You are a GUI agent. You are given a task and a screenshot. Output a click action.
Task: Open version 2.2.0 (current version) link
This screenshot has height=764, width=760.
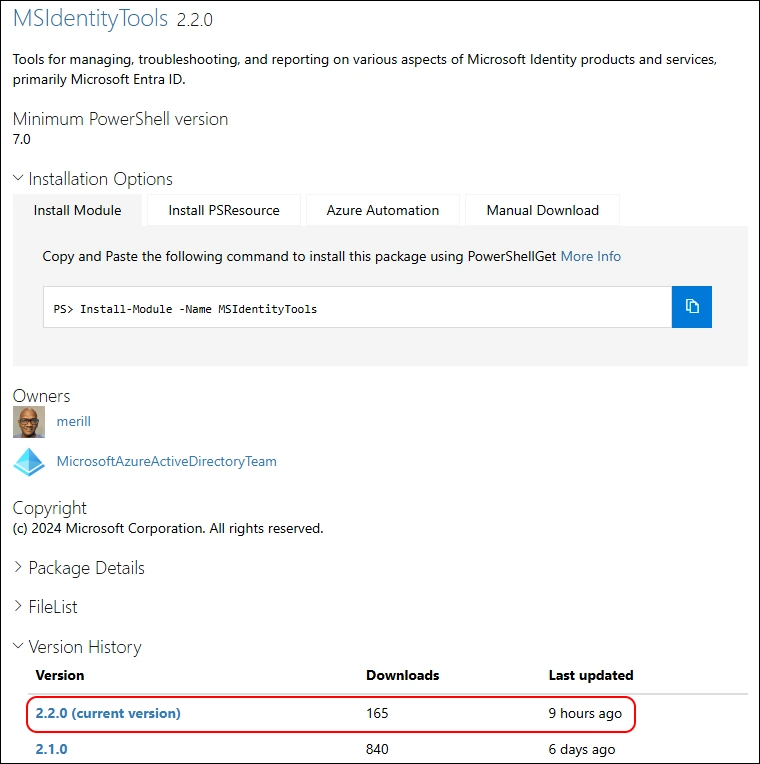tap(108, 713)
